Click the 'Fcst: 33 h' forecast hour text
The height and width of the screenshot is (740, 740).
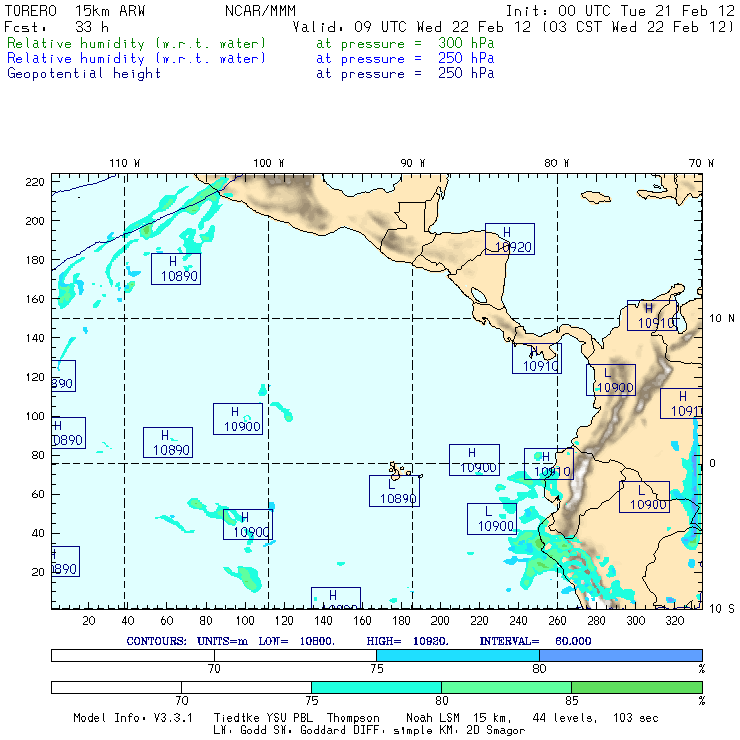[x=56, y=27]
